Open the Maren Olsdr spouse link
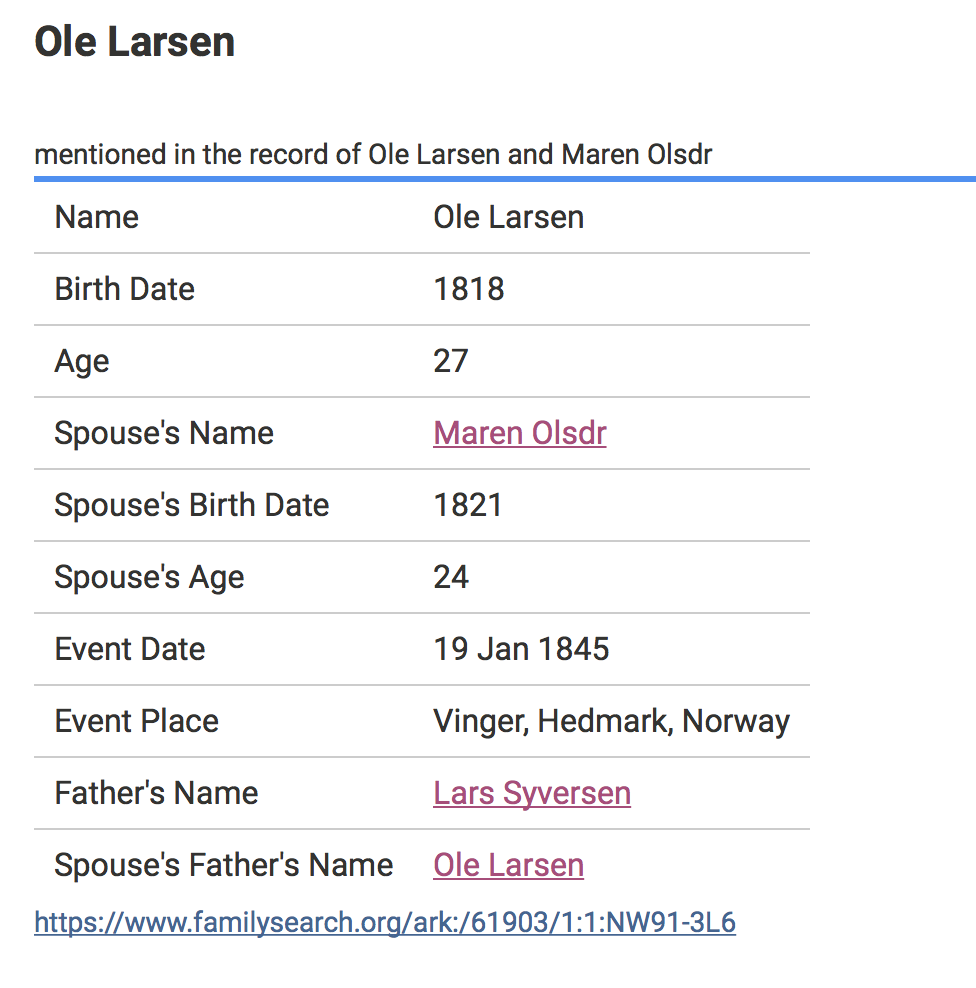This screenshot has height=988, width=976. click(x=519, y=433)
